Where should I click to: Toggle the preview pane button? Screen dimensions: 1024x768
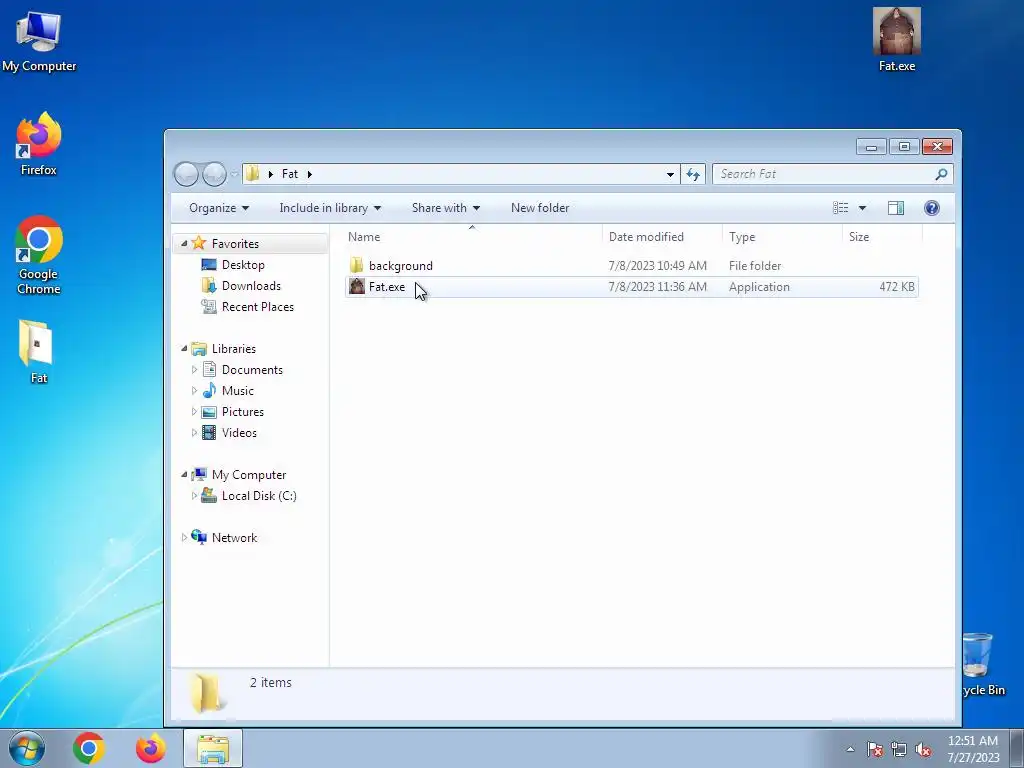(x=896, y=208)
